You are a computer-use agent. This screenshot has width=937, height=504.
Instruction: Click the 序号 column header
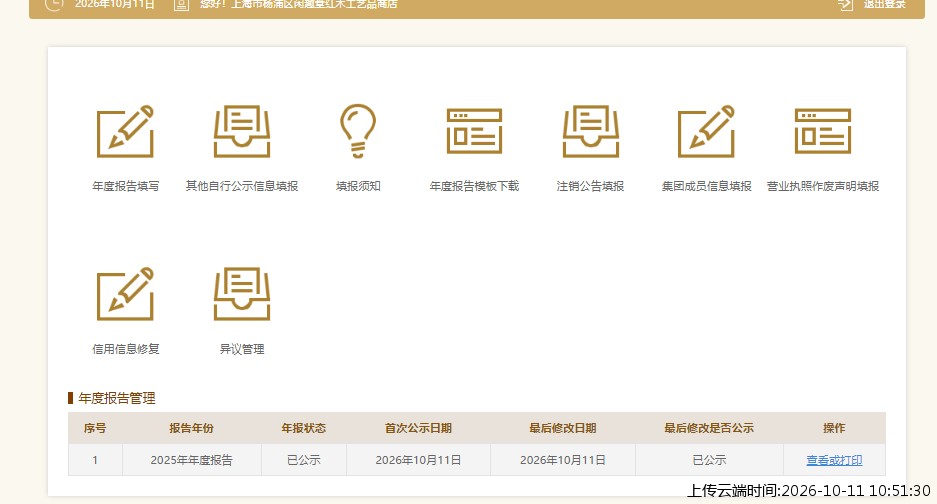point(95,428)
